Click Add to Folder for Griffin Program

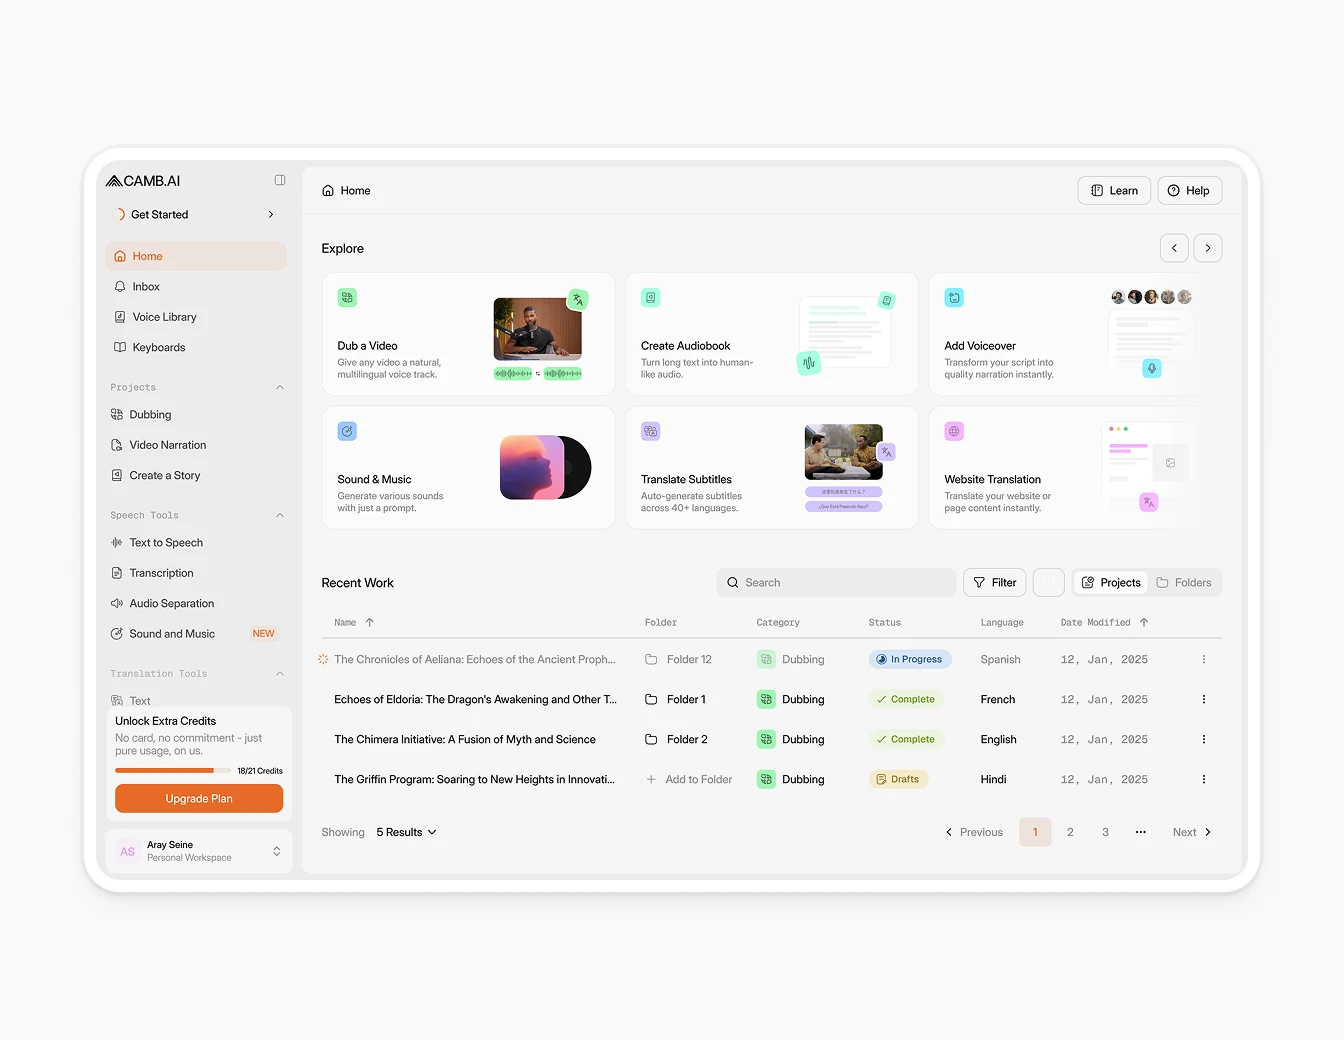pos(689,779)
